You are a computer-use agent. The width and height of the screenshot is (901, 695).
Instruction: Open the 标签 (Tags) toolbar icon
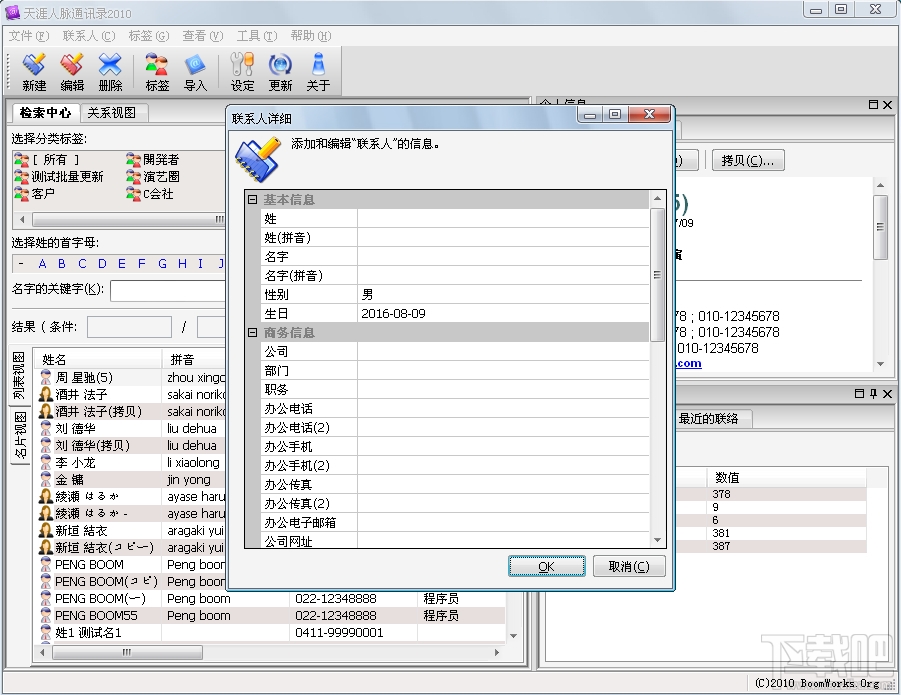click(157, 72)
